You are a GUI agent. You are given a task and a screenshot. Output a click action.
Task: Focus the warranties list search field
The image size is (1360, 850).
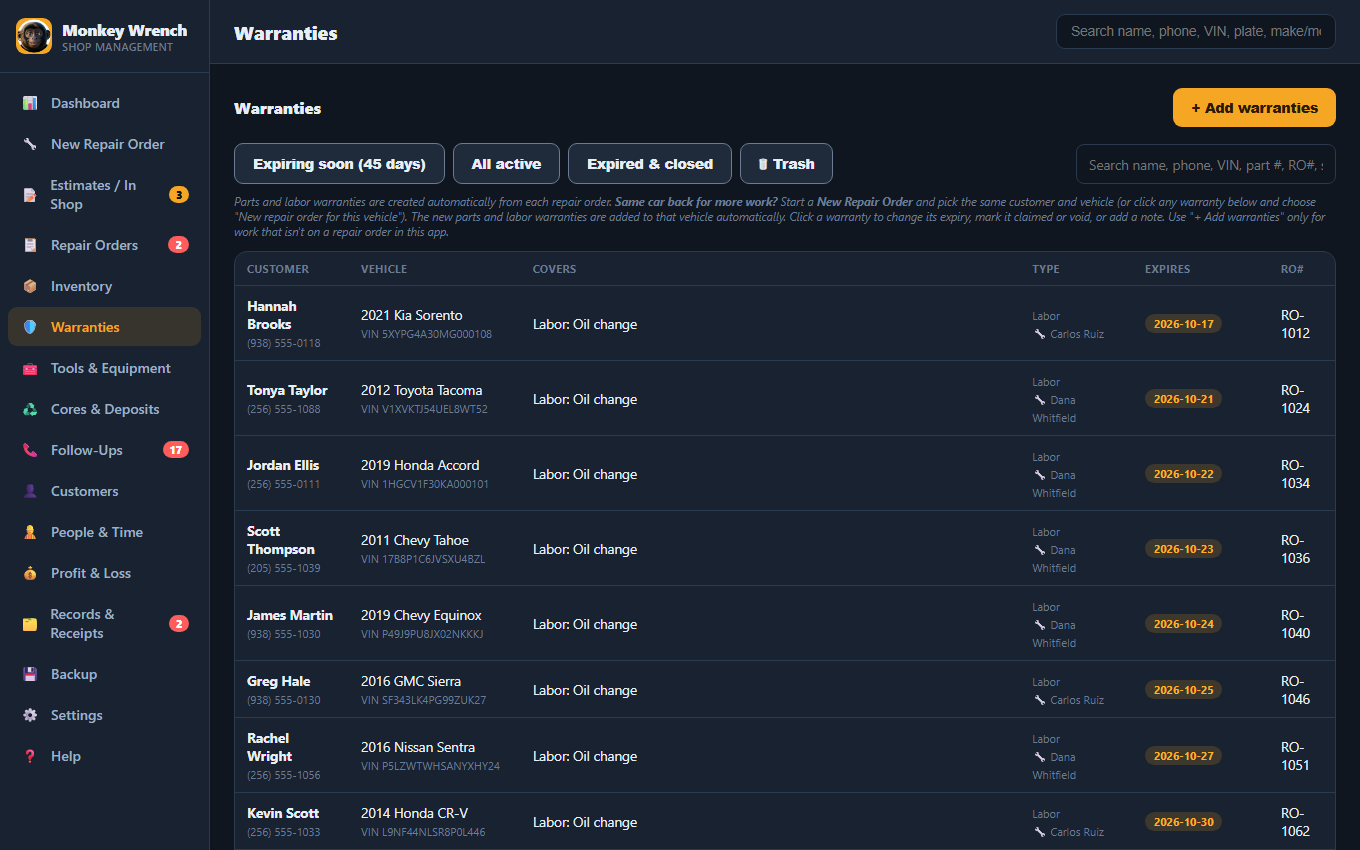1206,165
